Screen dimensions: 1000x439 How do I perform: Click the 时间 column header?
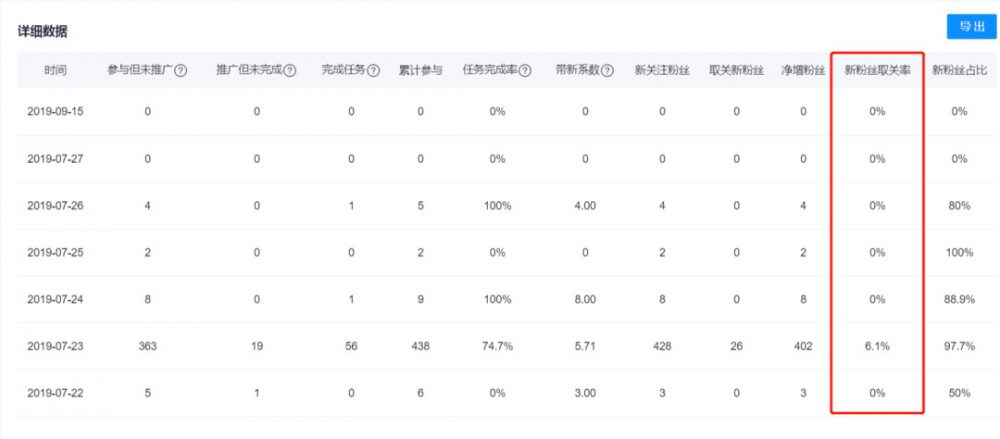point(56,71)
